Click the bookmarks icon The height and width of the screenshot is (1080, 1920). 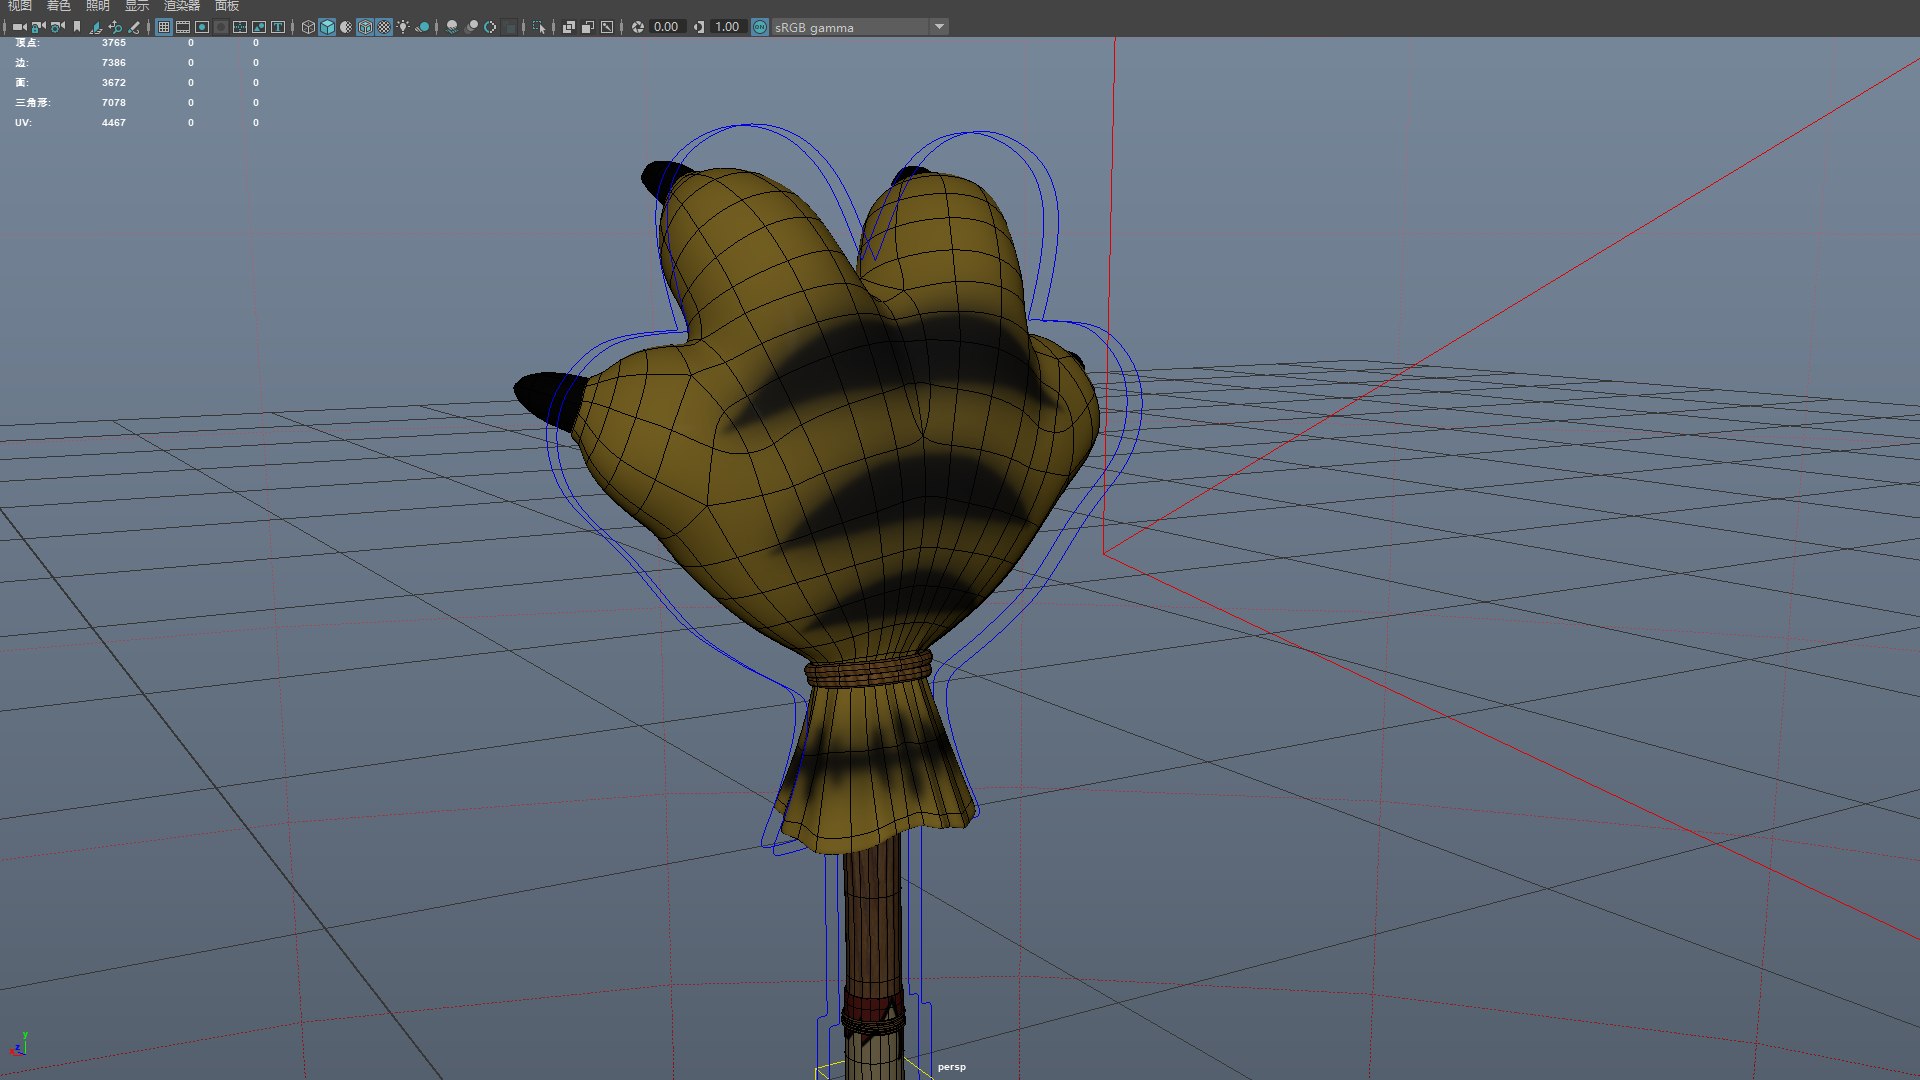77,27
